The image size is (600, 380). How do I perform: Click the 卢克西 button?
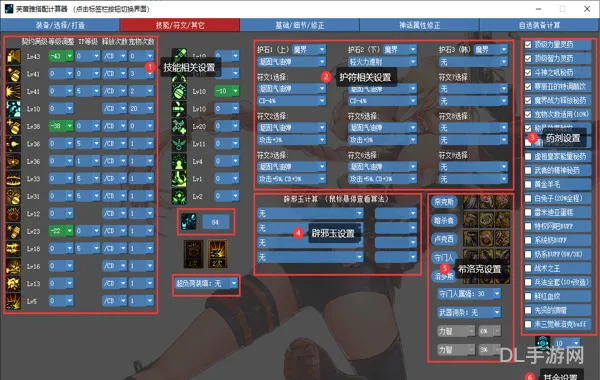click(444, 239)
